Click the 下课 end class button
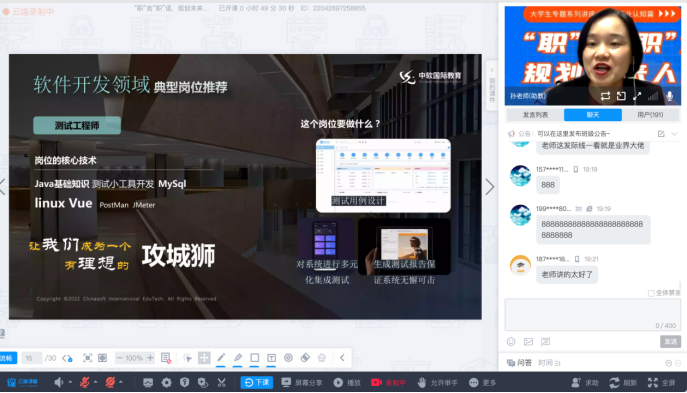This screenshot has width=687, height=393. (257, 382)
